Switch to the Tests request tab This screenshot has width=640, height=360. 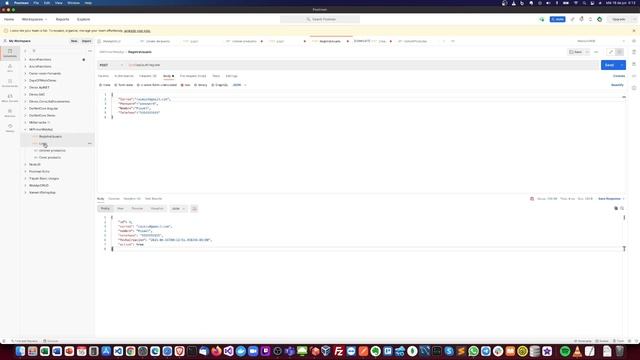click(216, 76)
